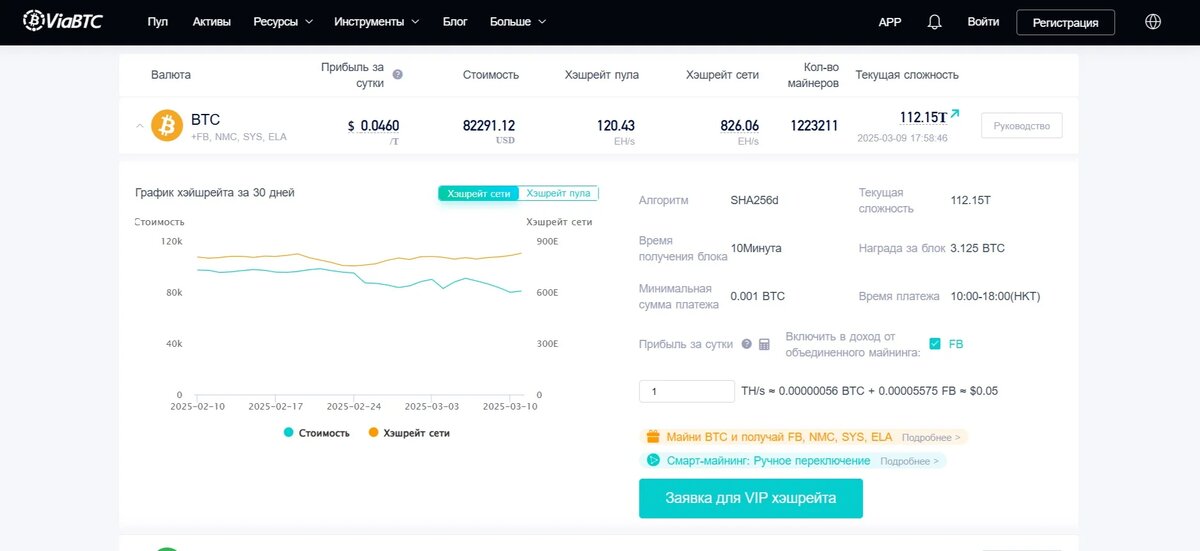Click the question mark next to Прибыль за сутки calculator
1200x551 pixels.
(746, 344)
